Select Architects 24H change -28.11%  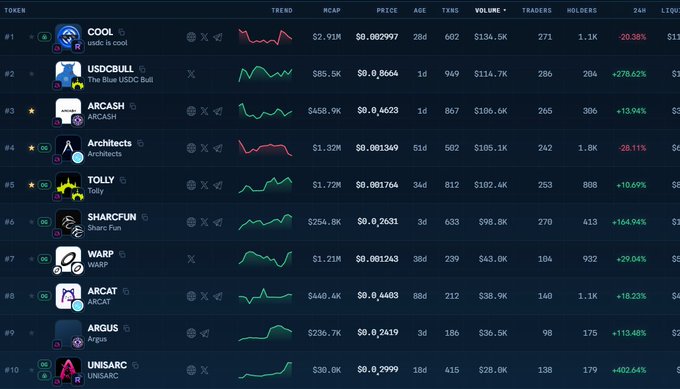click(632, 148)
